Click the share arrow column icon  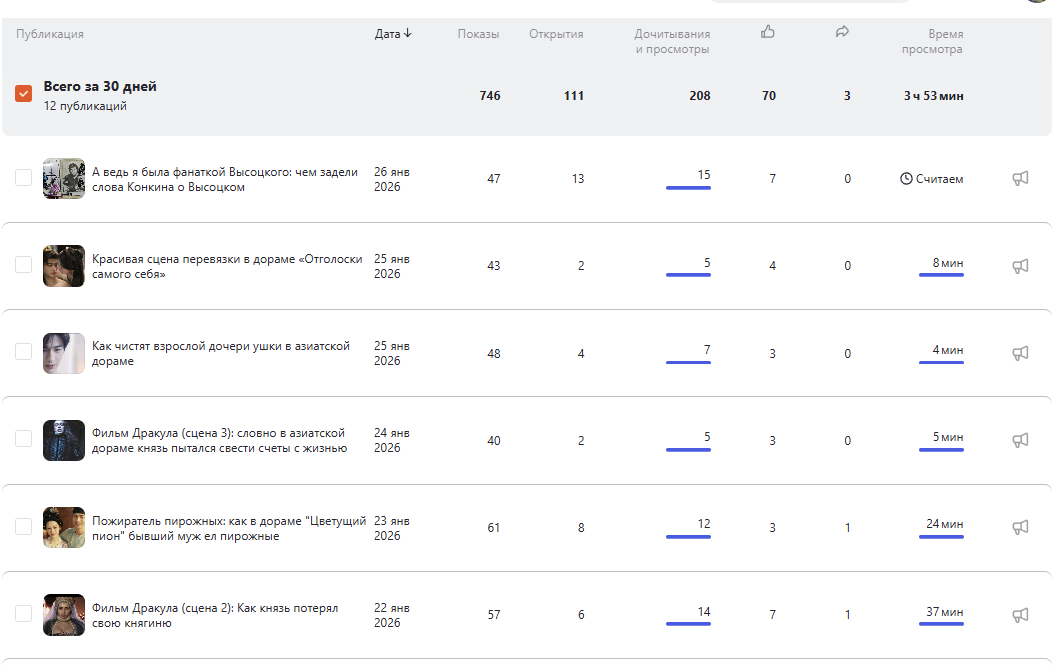842,32
